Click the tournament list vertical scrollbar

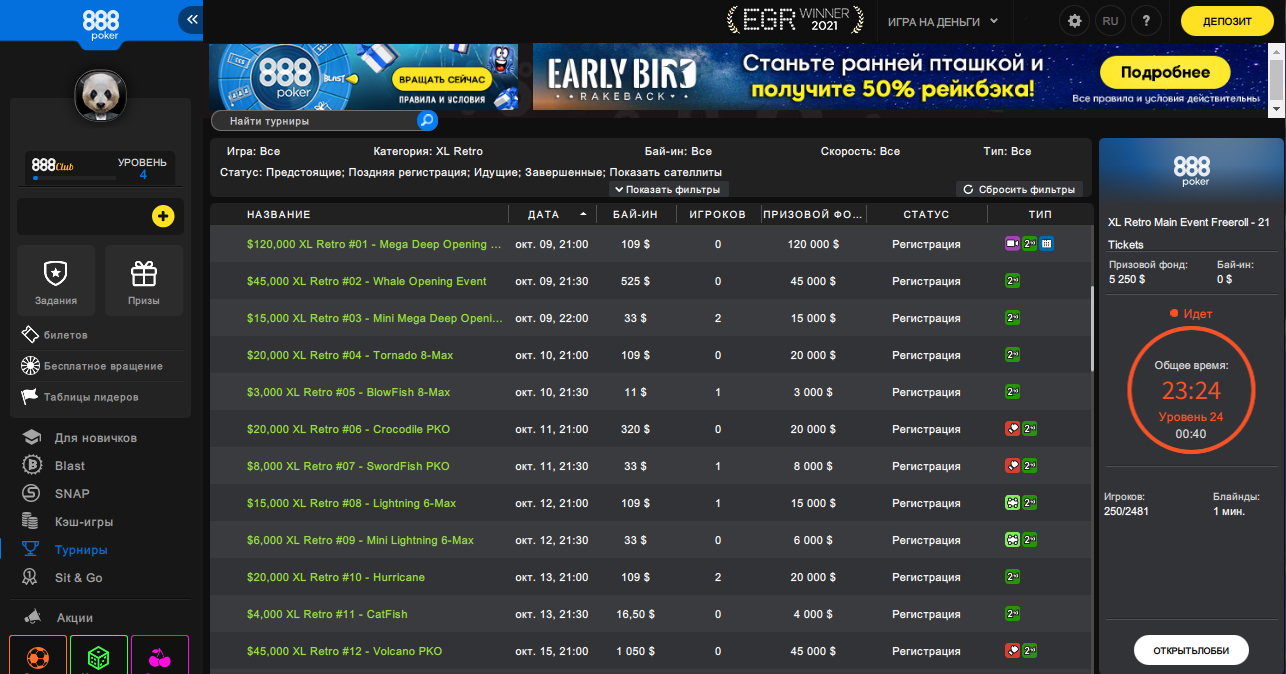pos(1092,330)
